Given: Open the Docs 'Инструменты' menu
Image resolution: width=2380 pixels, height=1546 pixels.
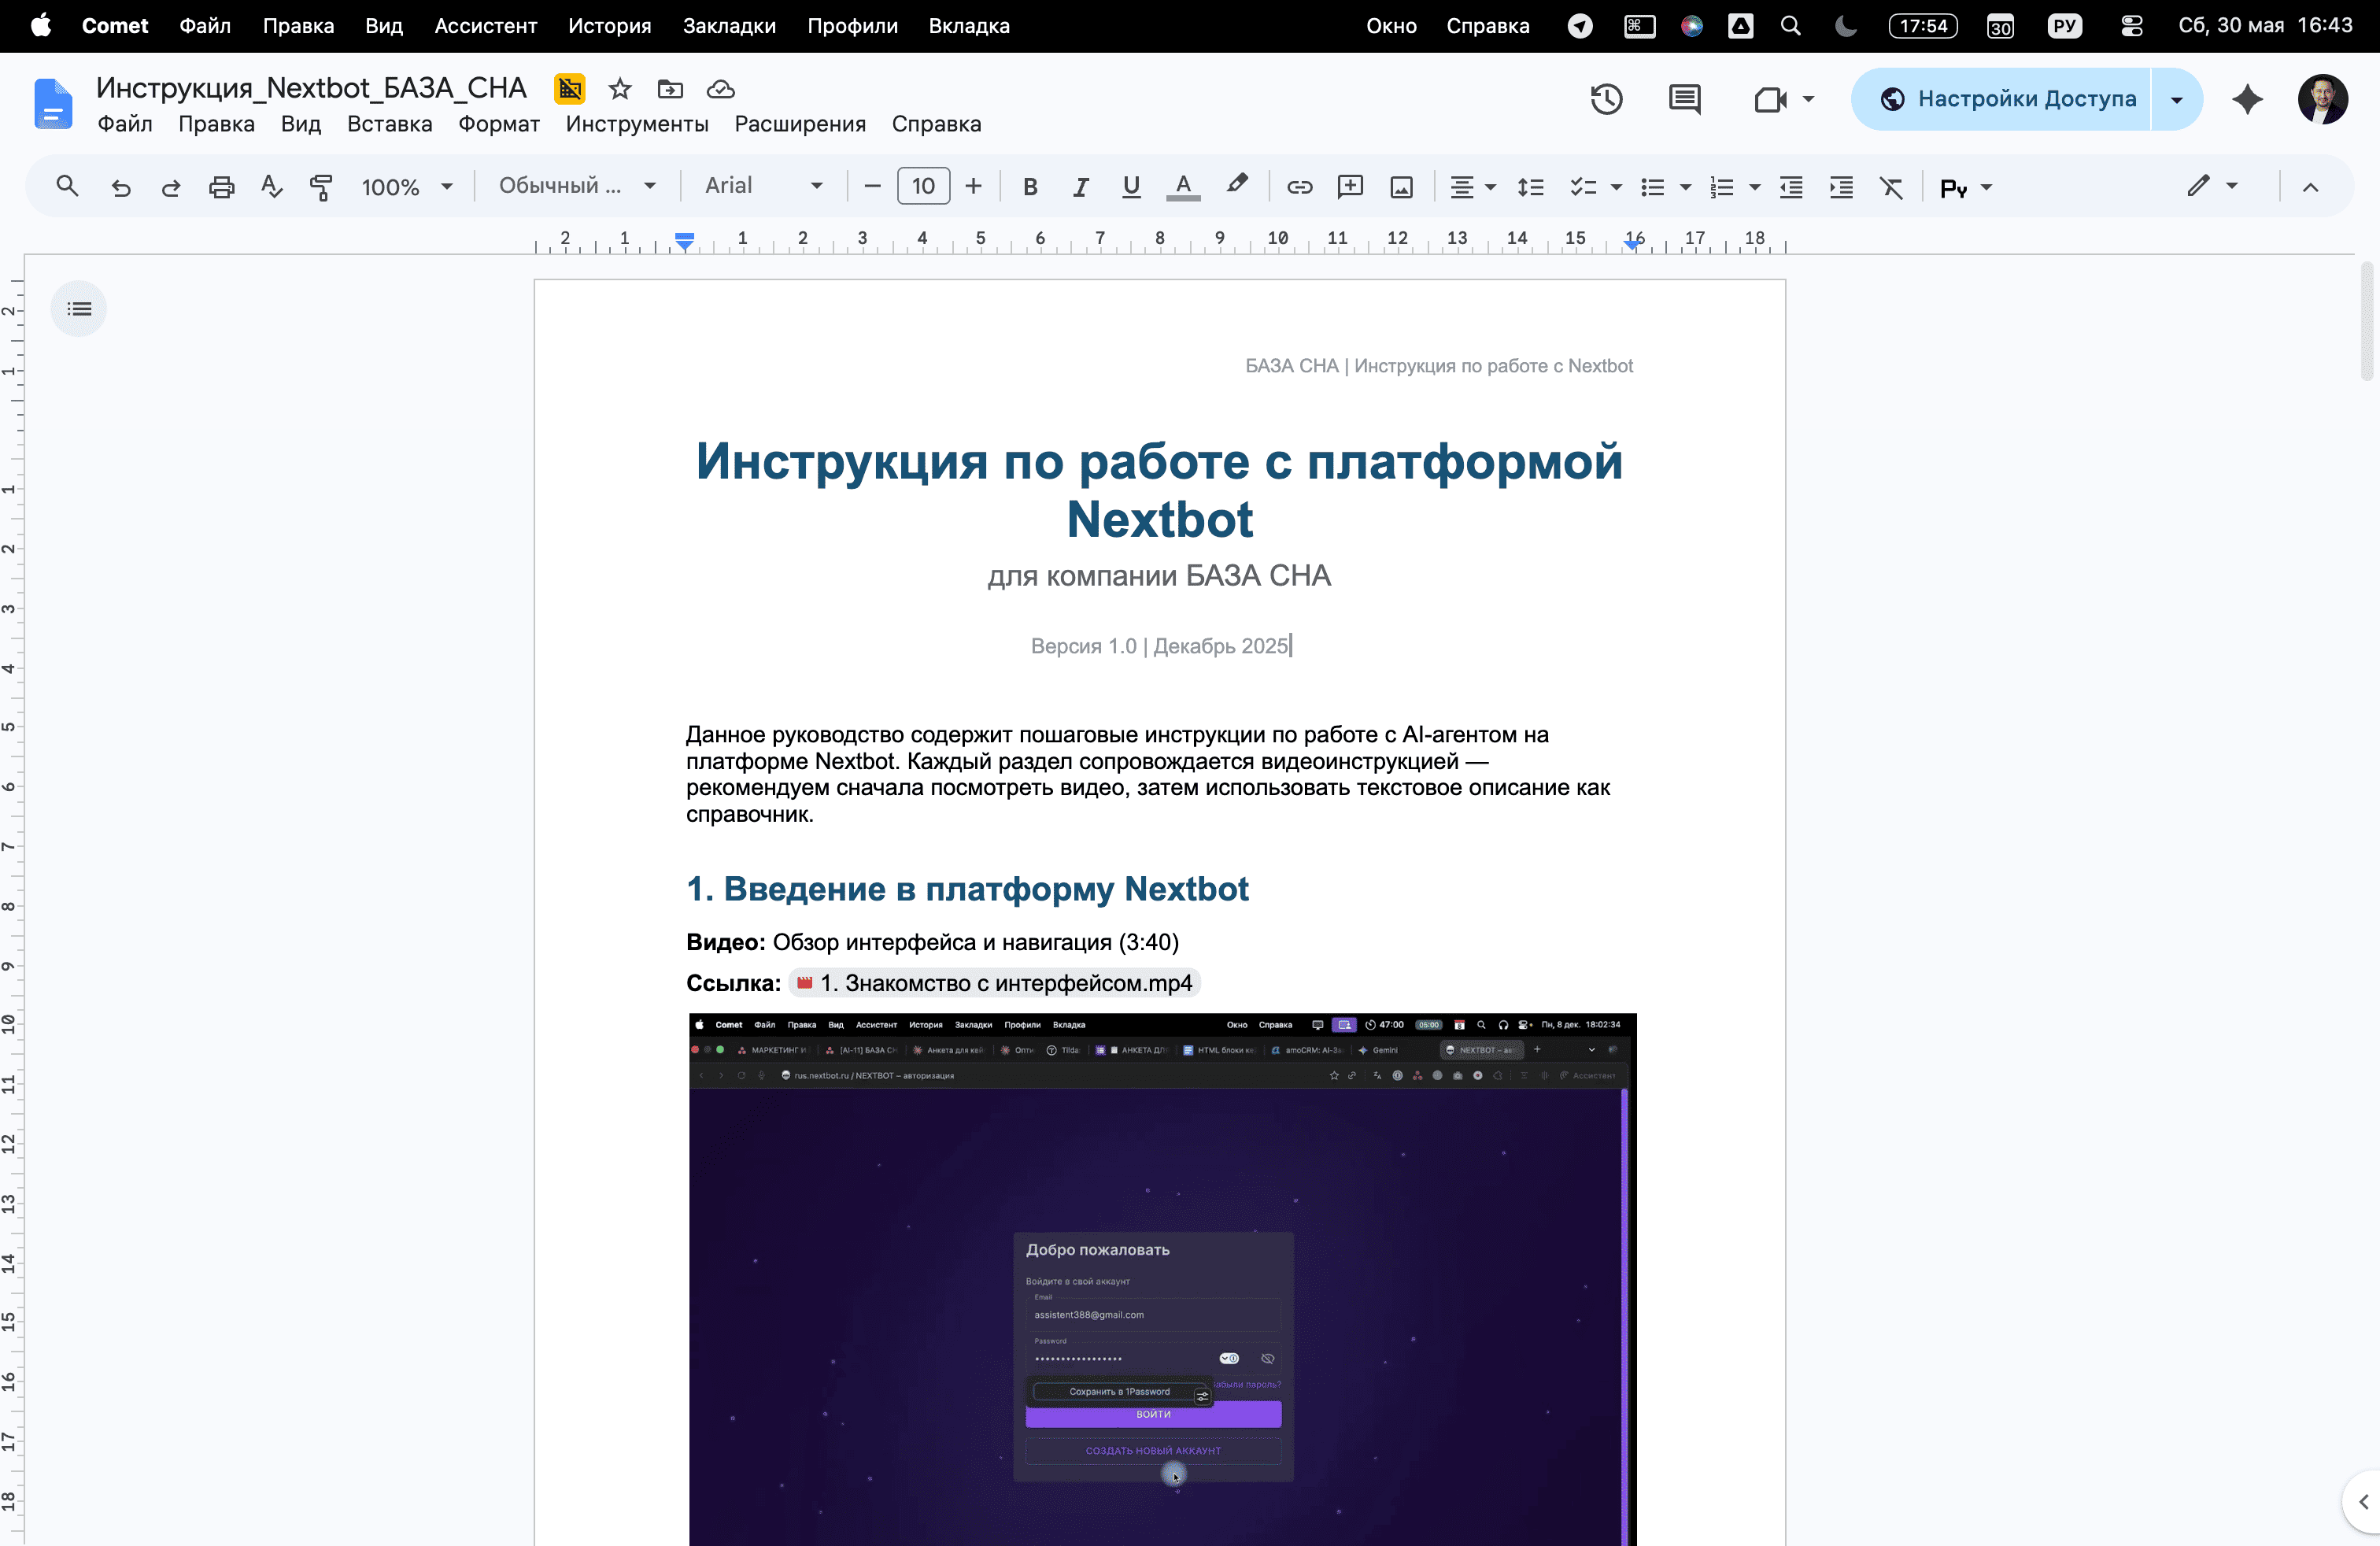Looking at the screenshot, I should point(637,124).
